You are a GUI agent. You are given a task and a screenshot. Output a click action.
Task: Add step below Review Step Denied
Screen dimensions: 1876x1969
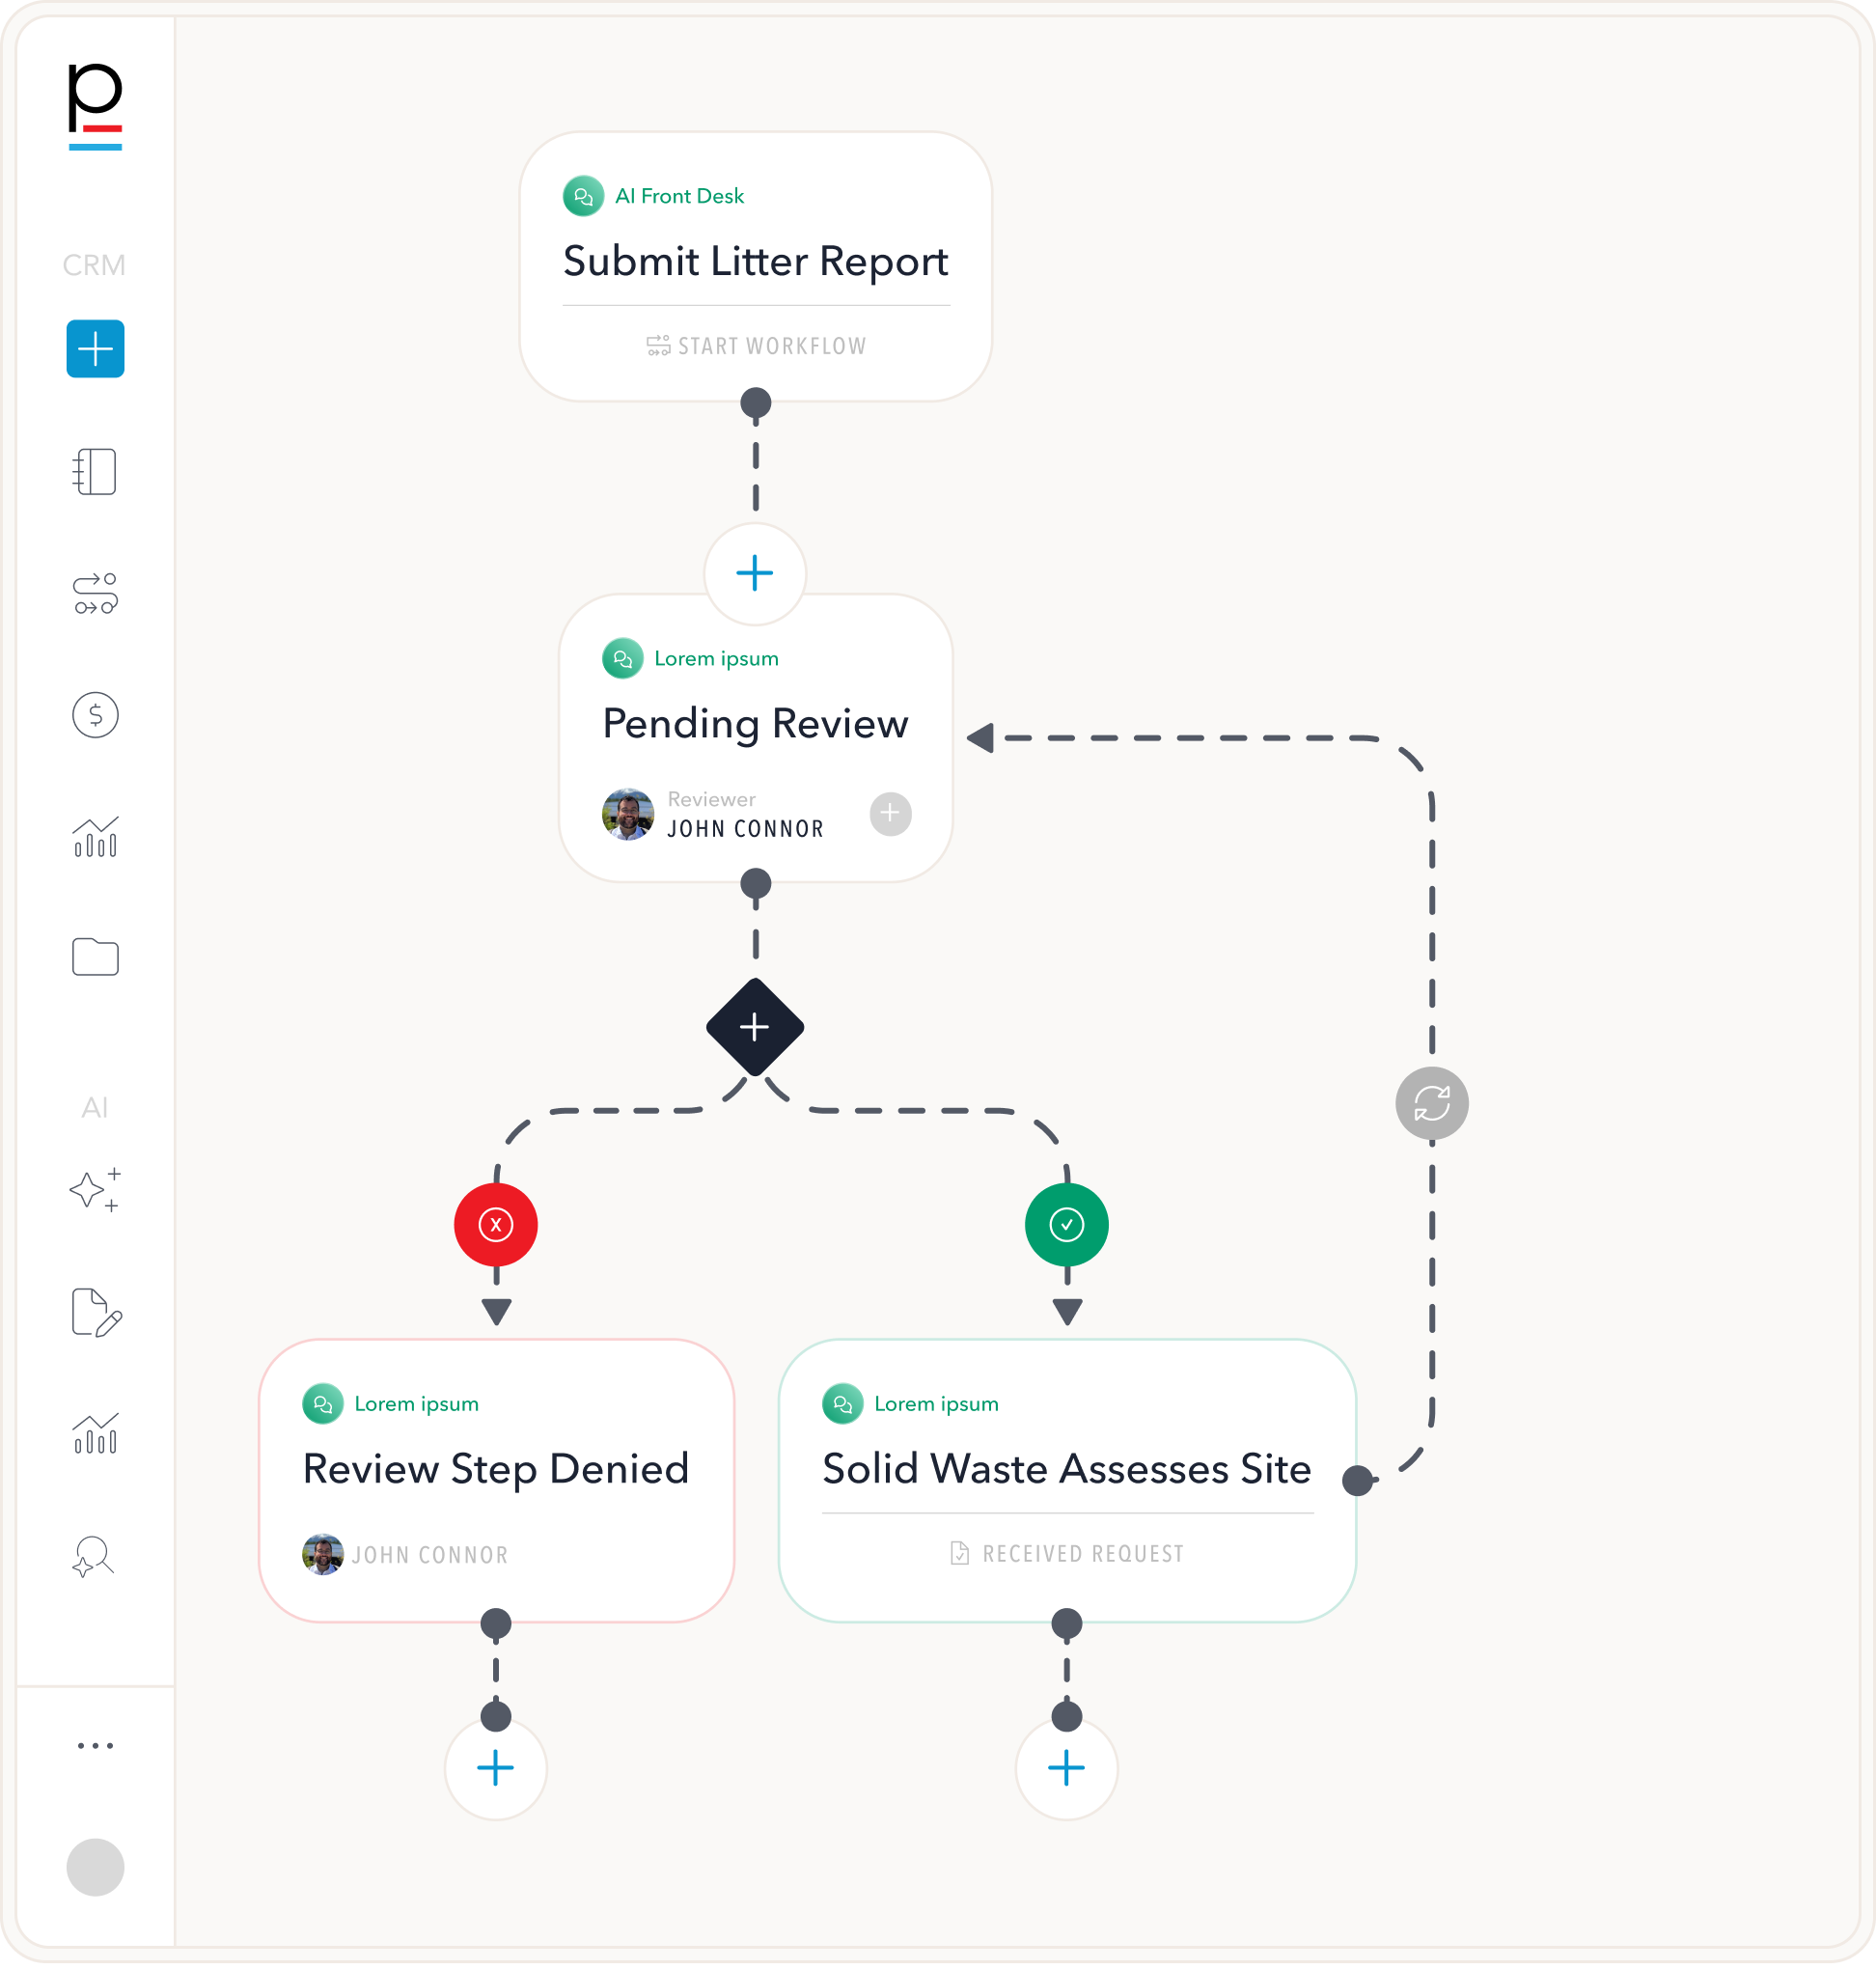coord(496,1768)
